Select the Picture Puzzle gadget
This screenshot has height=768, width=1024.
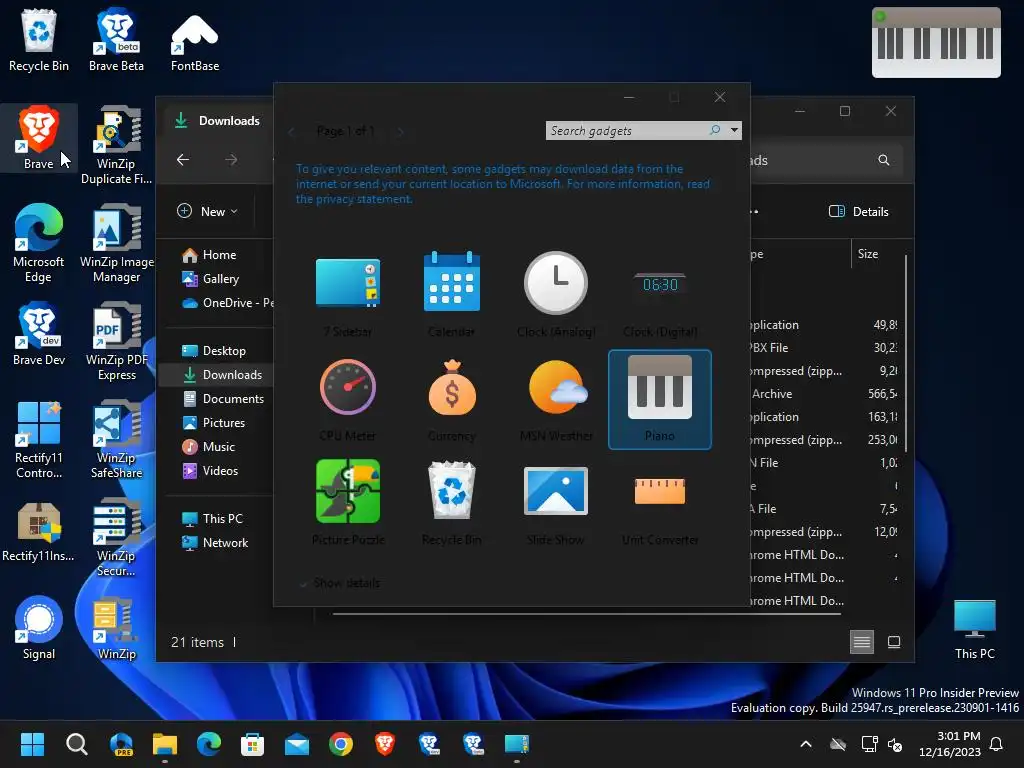click(x=347, y=504)
